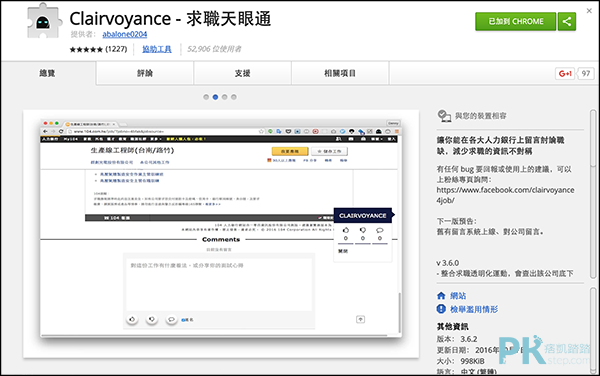Select the fourth carousel dot
This screenshot has height=376, width=600.
(233, 97)
